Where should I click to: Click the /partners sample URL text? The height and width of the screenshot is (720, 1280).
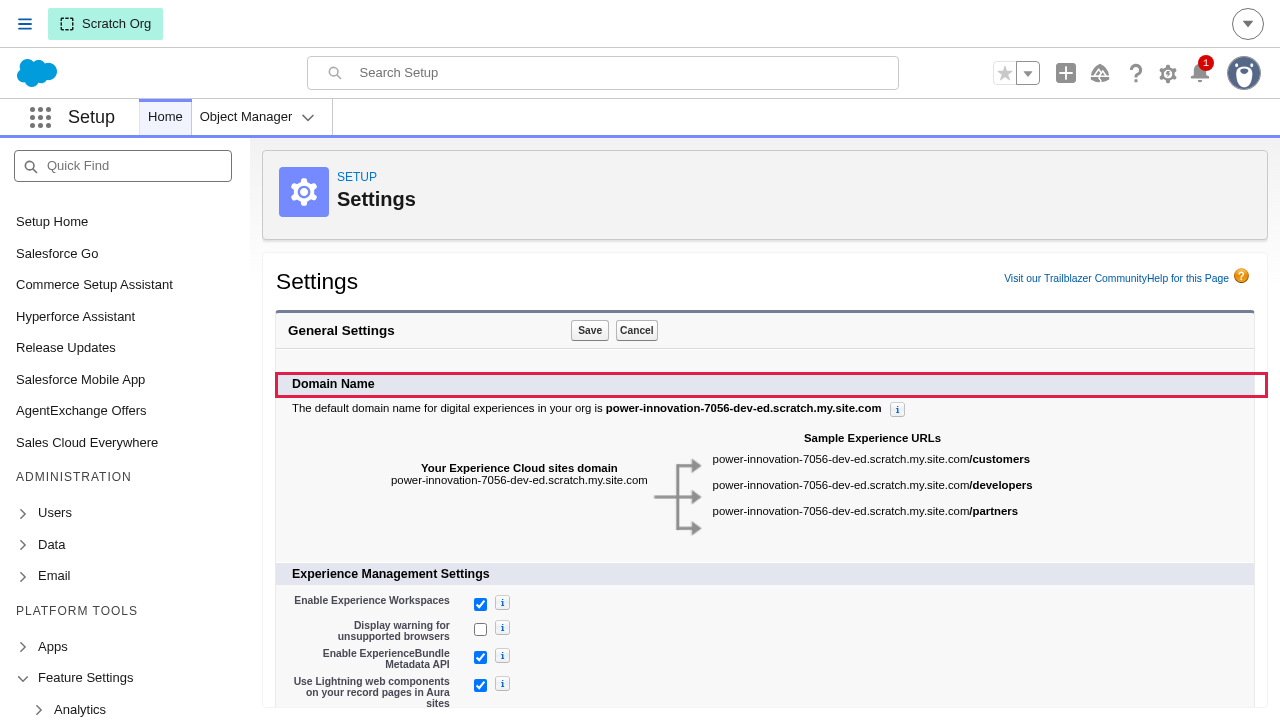865,511
